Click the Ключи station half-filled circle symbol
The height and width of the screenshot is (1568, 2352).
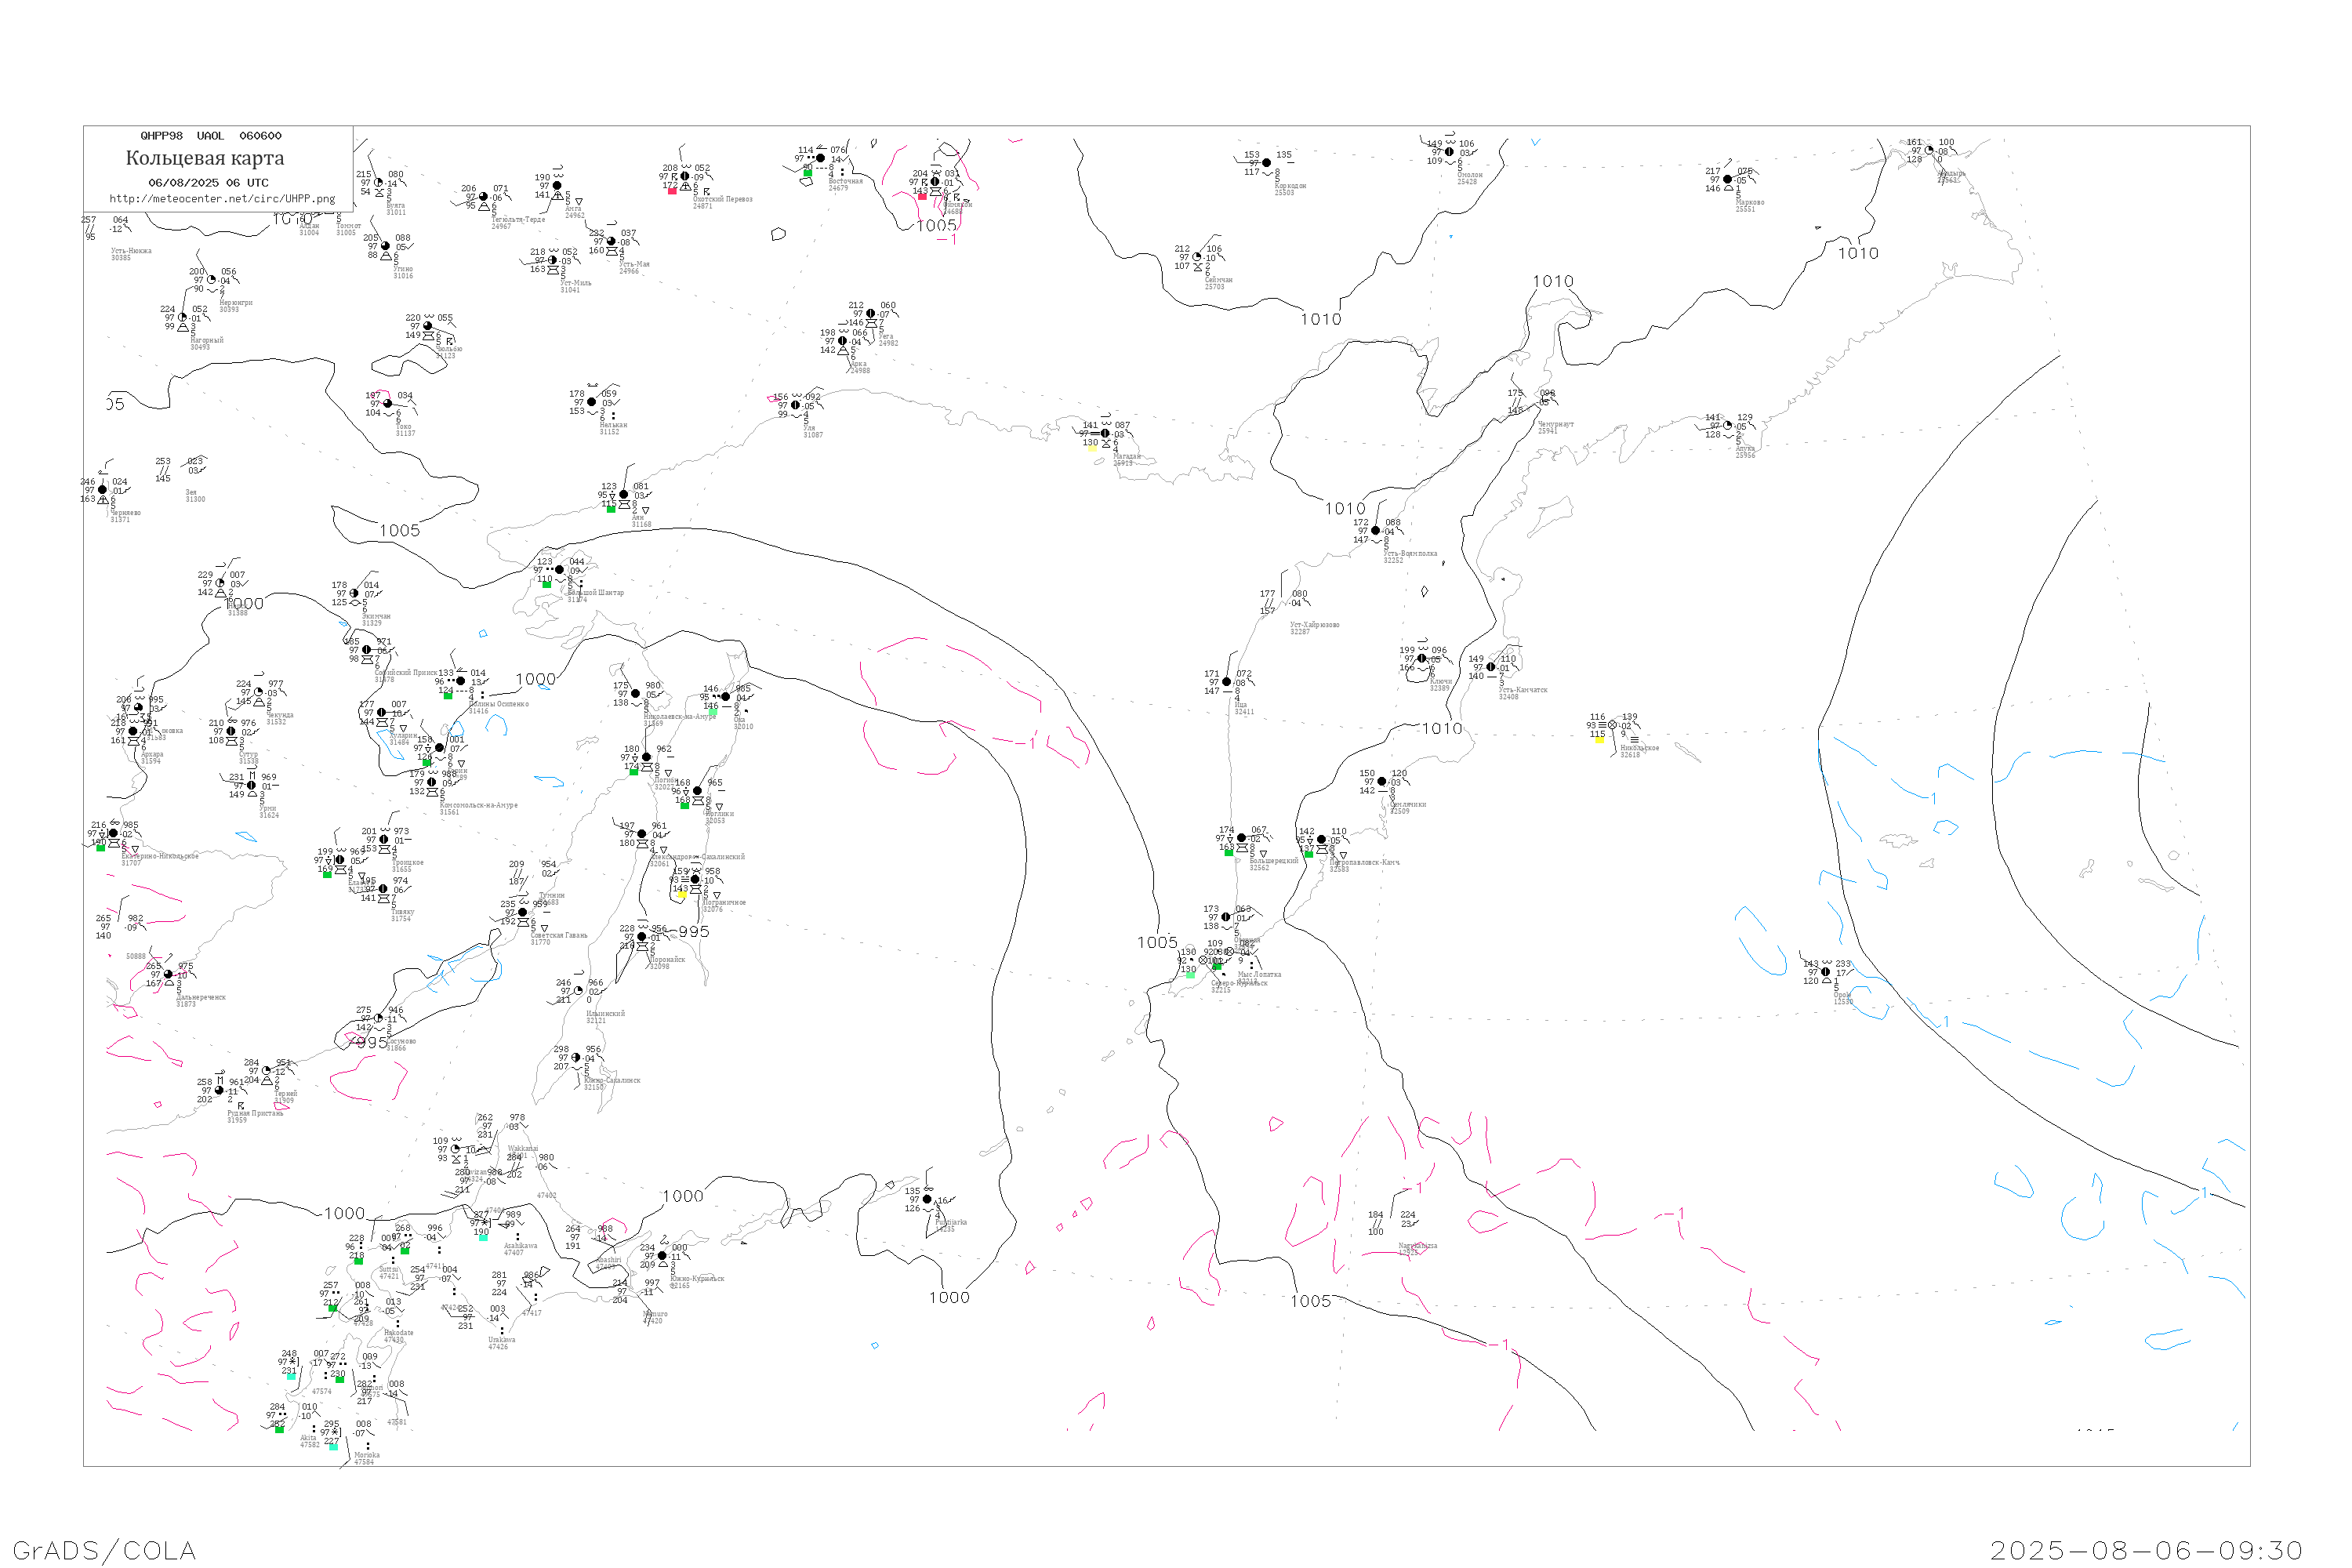pyautogui.click(x=1422, y=659)
